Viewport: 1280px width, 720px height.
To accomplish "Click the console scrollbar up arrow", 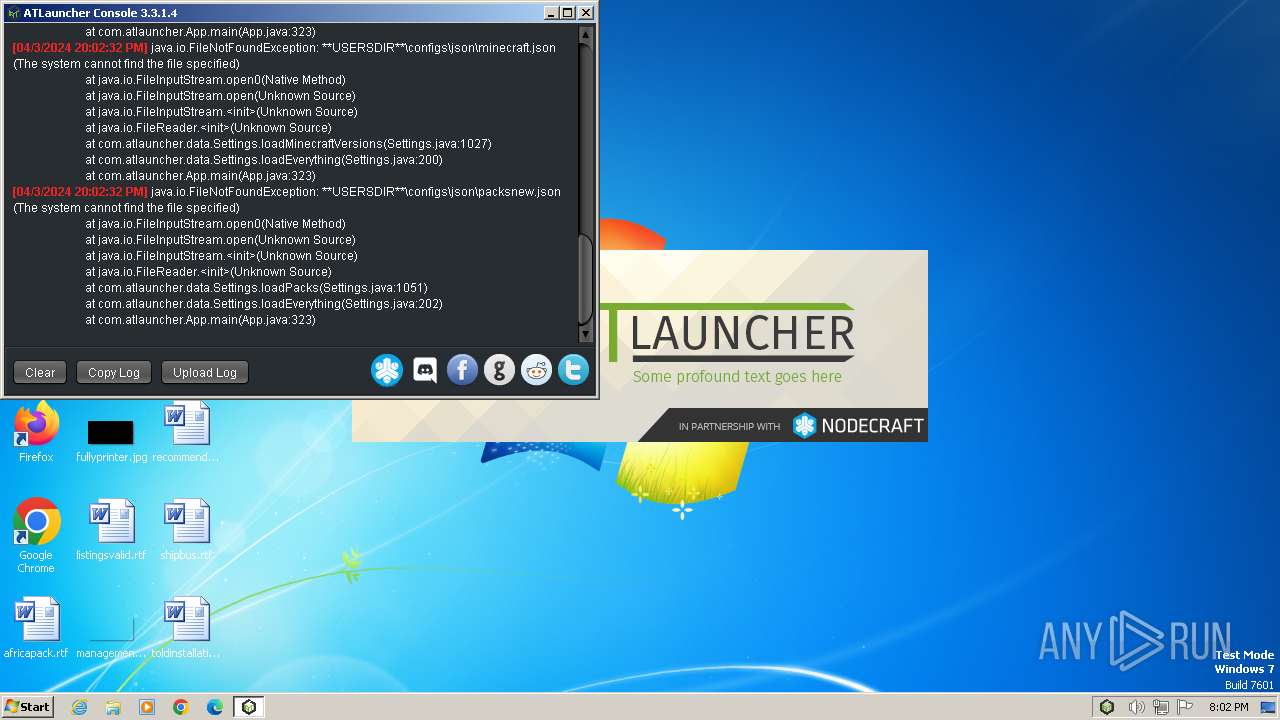I will point(586,34).
